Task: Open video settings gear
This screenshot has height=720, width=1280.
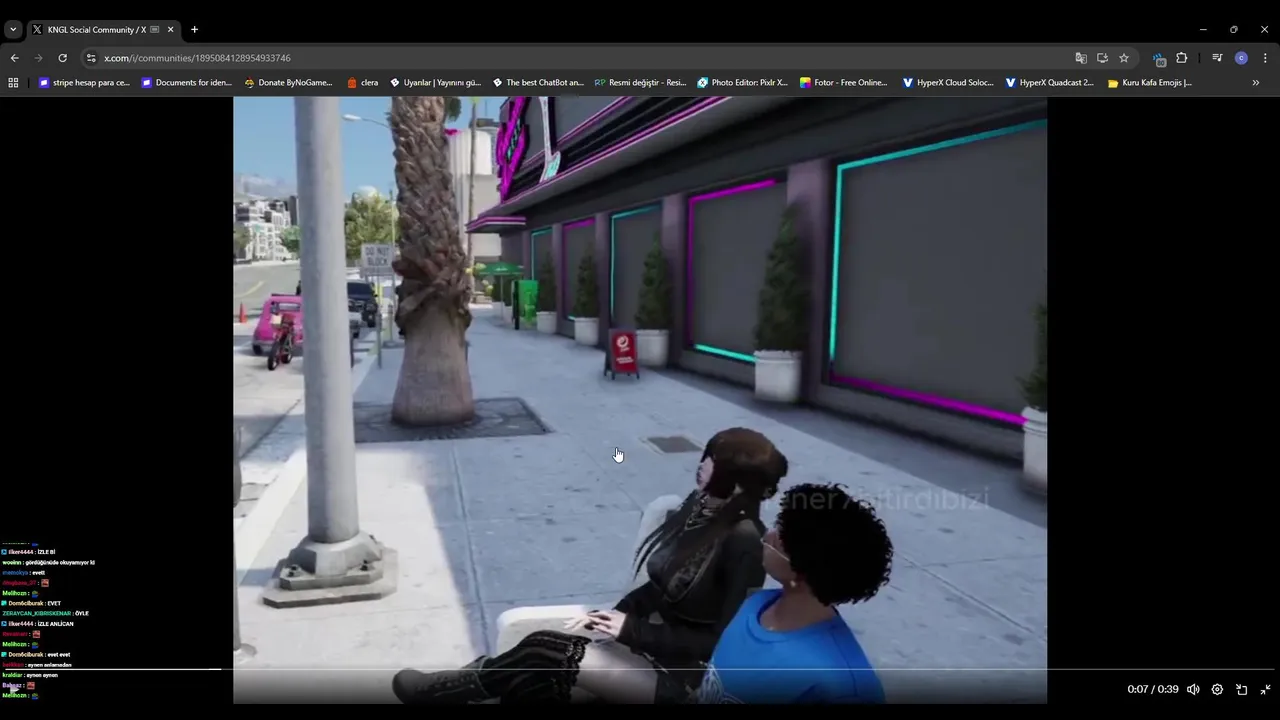Action: click(1217, 689)
